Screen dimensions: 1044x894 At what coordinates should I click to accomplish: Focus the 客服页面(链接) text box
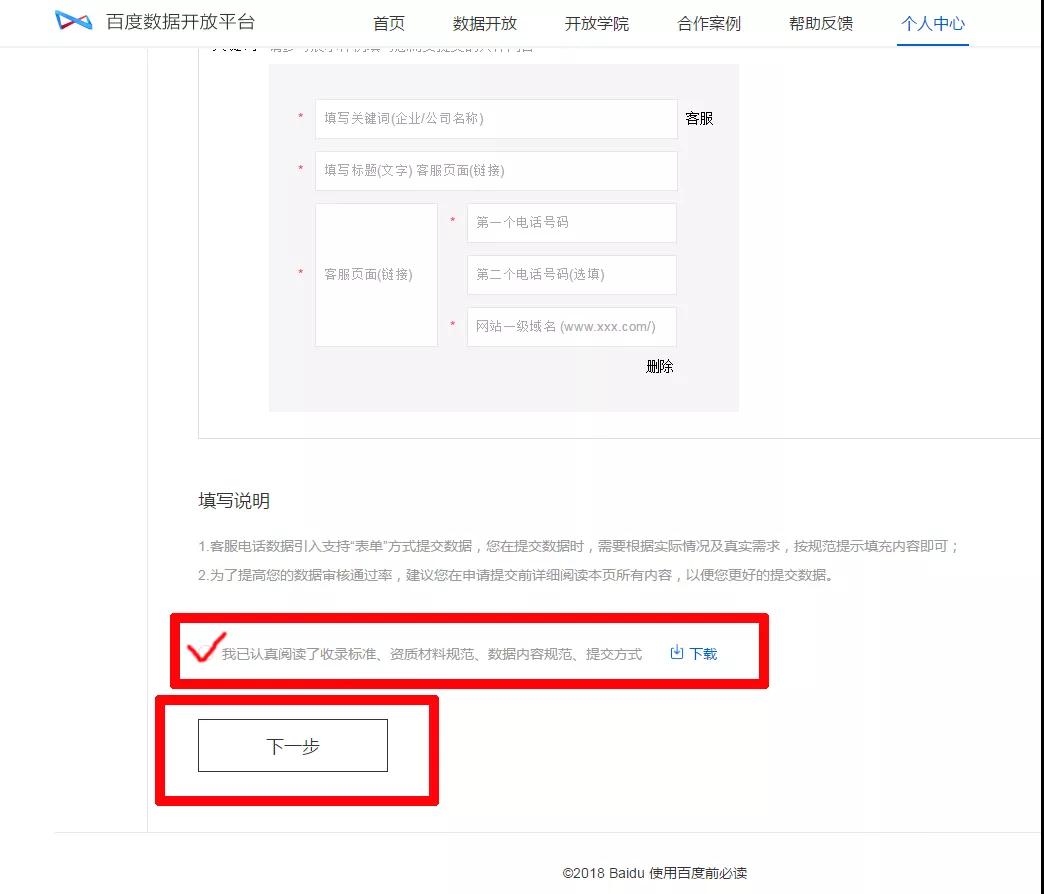(x=376, y=275)
